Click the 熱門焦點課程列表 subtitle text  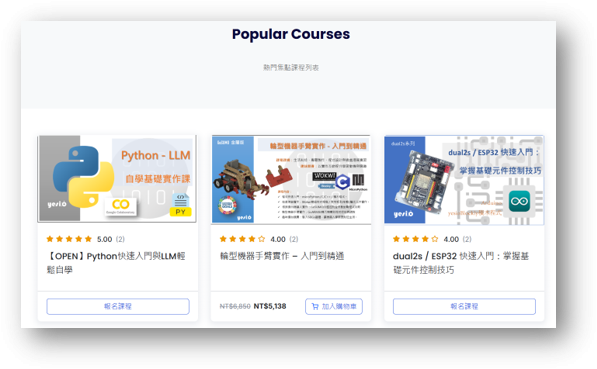pos(291,68)
